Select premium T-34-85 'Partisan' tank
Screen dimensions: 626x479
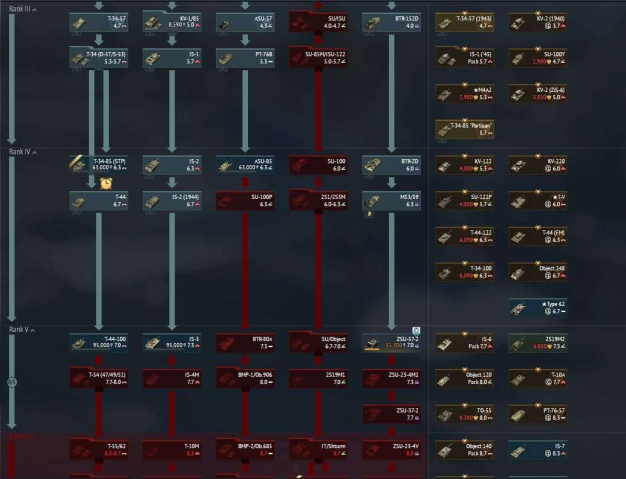pyautogui.click(x=465, y=130)
